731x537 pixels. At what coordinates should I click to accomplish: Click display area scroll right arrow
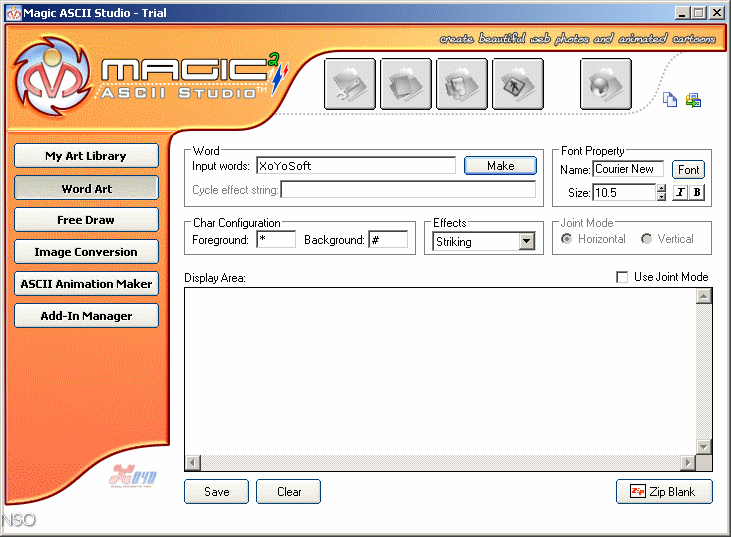[688, 463]
